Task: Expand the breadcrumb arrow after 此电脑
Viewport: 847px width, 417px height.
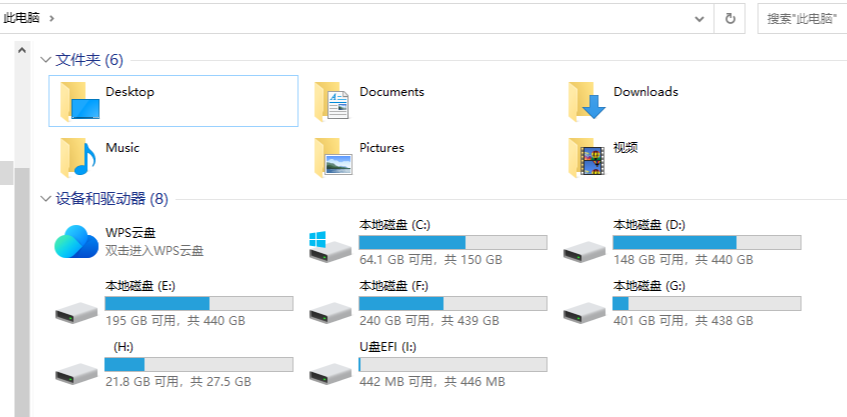Action: click(51, 18)
